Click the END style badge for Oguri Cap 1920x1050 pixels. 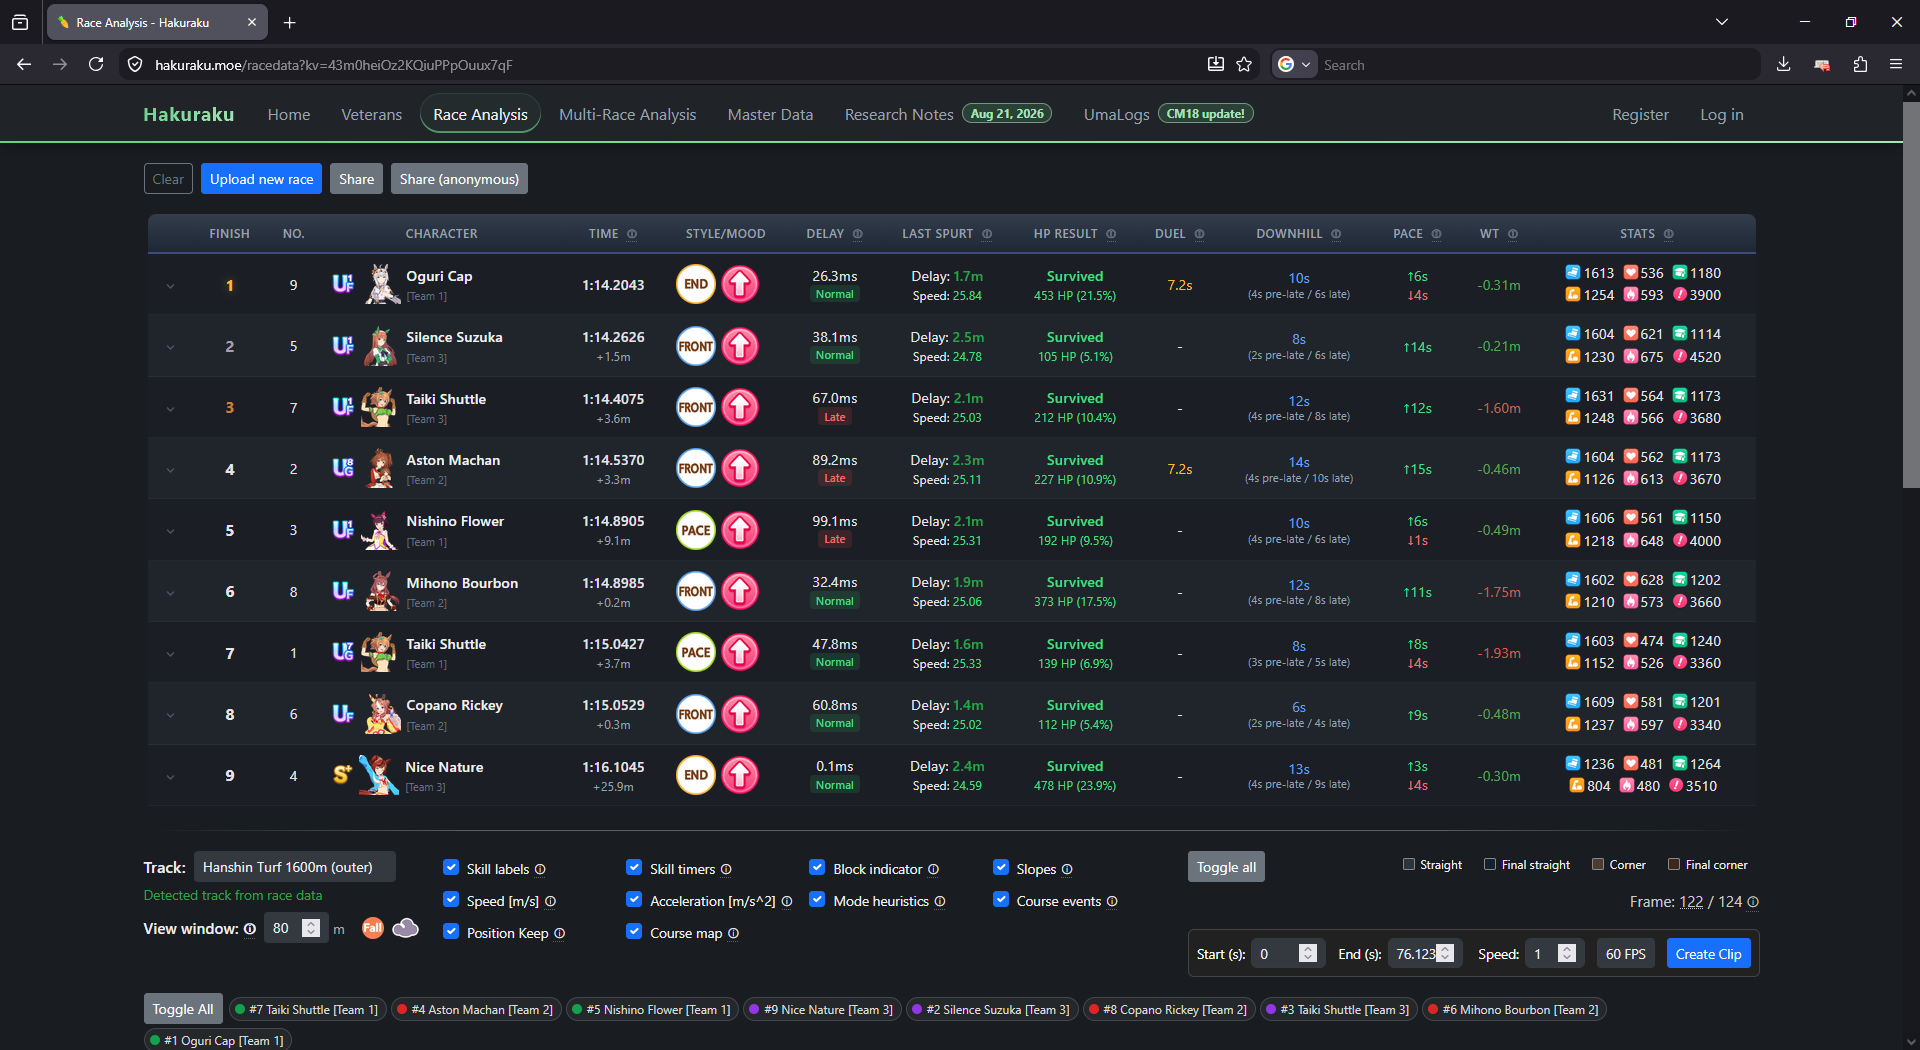point(696,284)
